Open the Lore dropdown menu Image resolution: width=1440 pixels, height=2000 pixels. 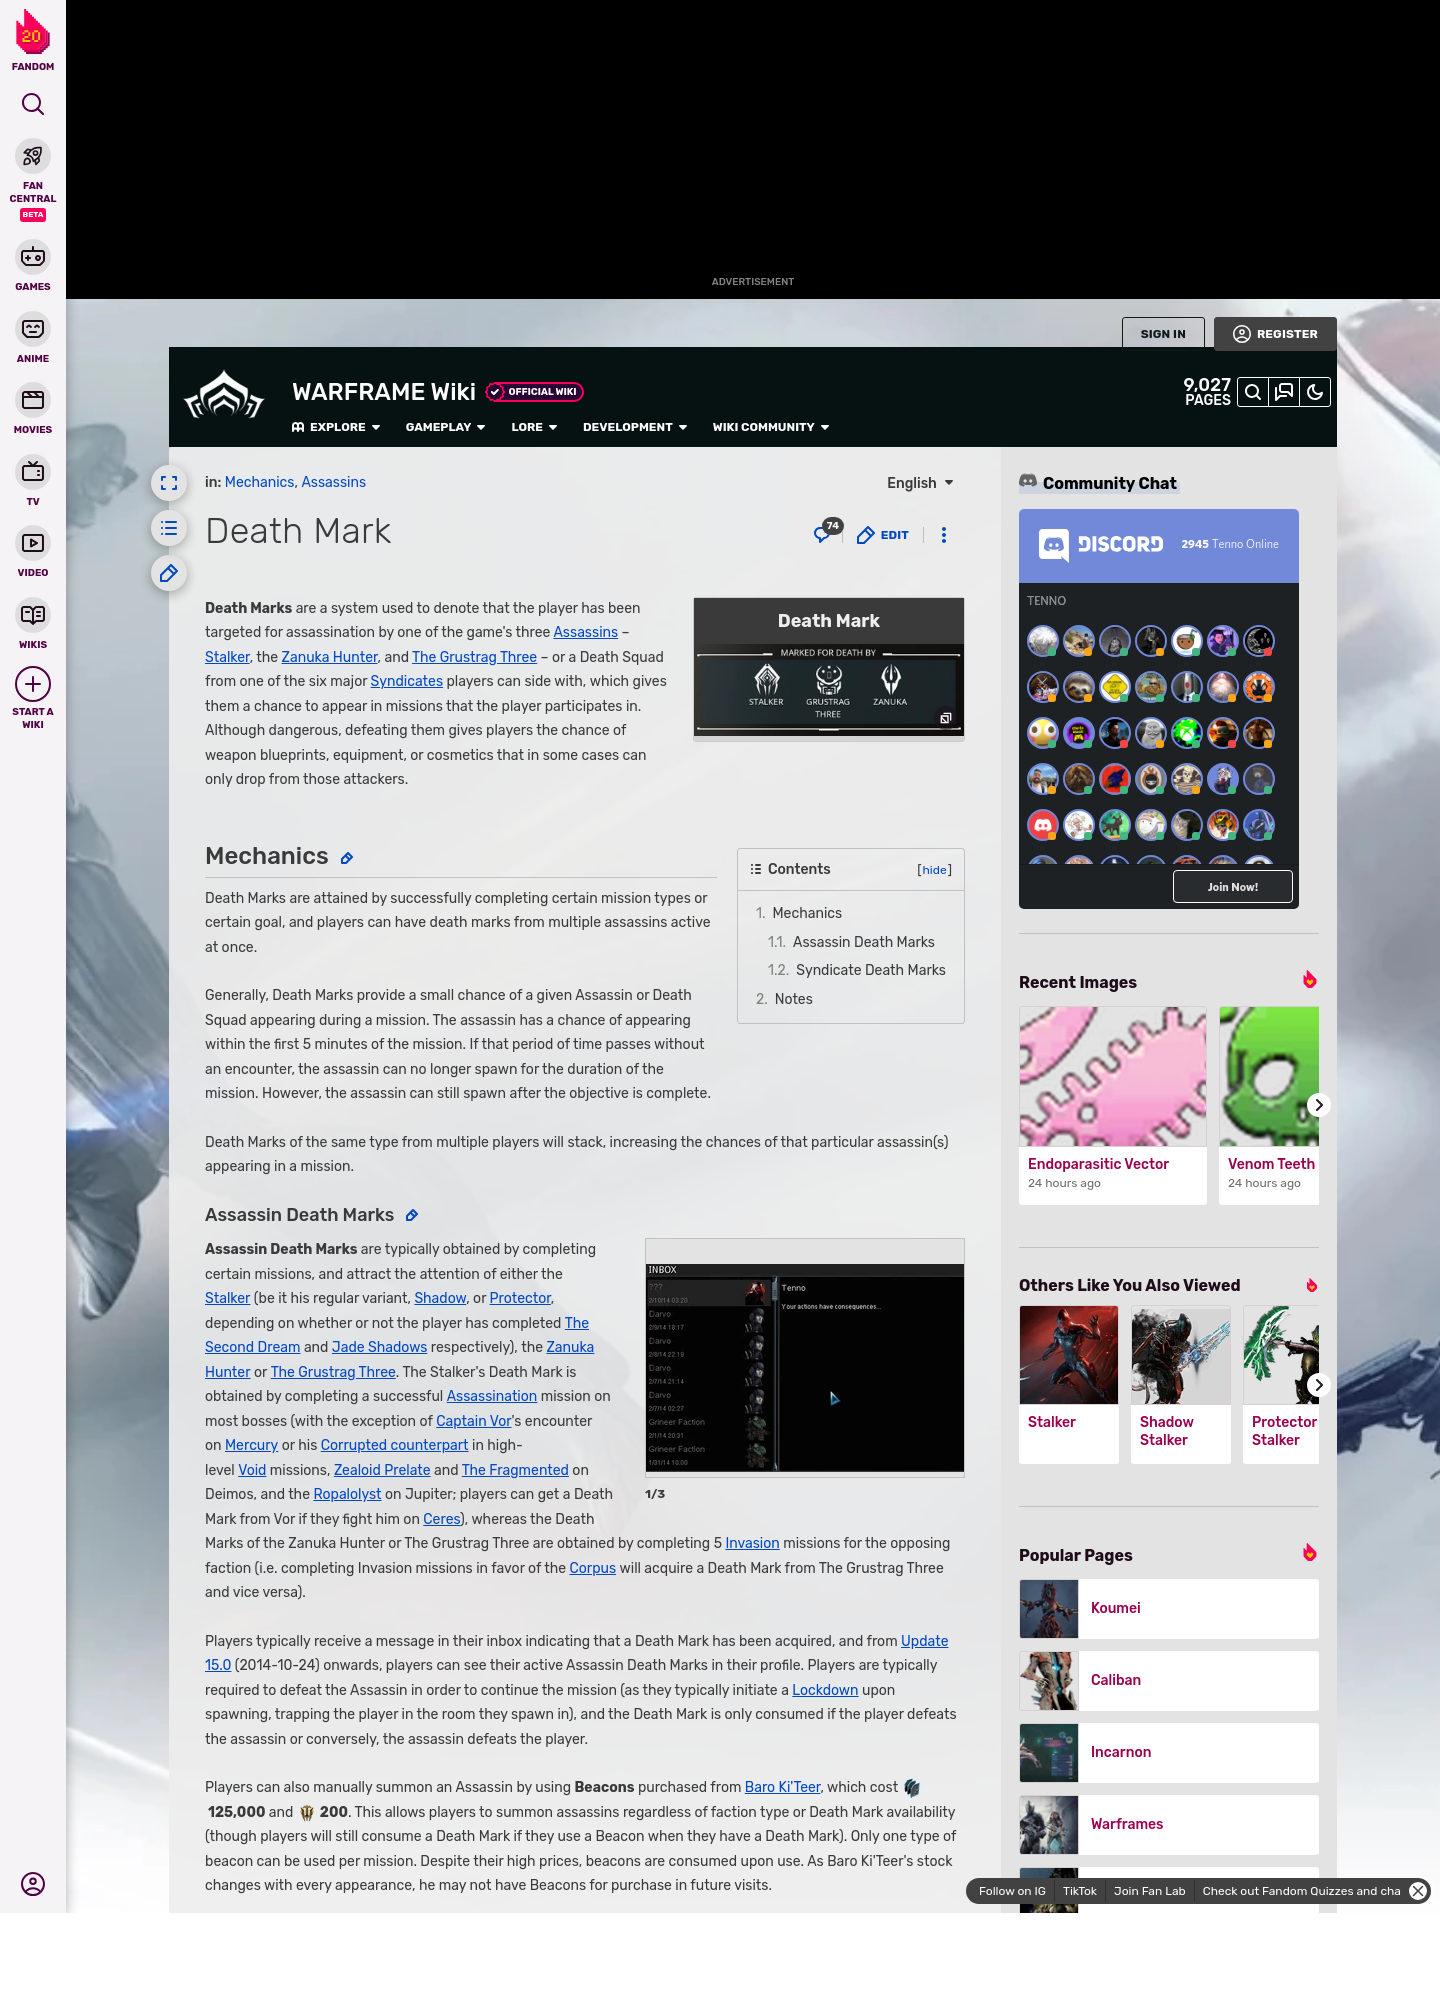pos(534,427)
